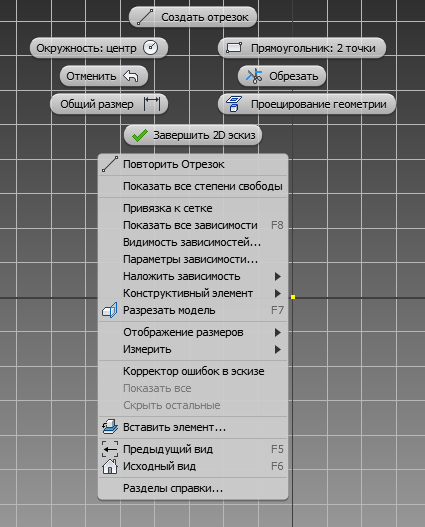425x527 pixels.
Task: Choose the Создать отрезок marking menu button
Action: pos(193,17)
